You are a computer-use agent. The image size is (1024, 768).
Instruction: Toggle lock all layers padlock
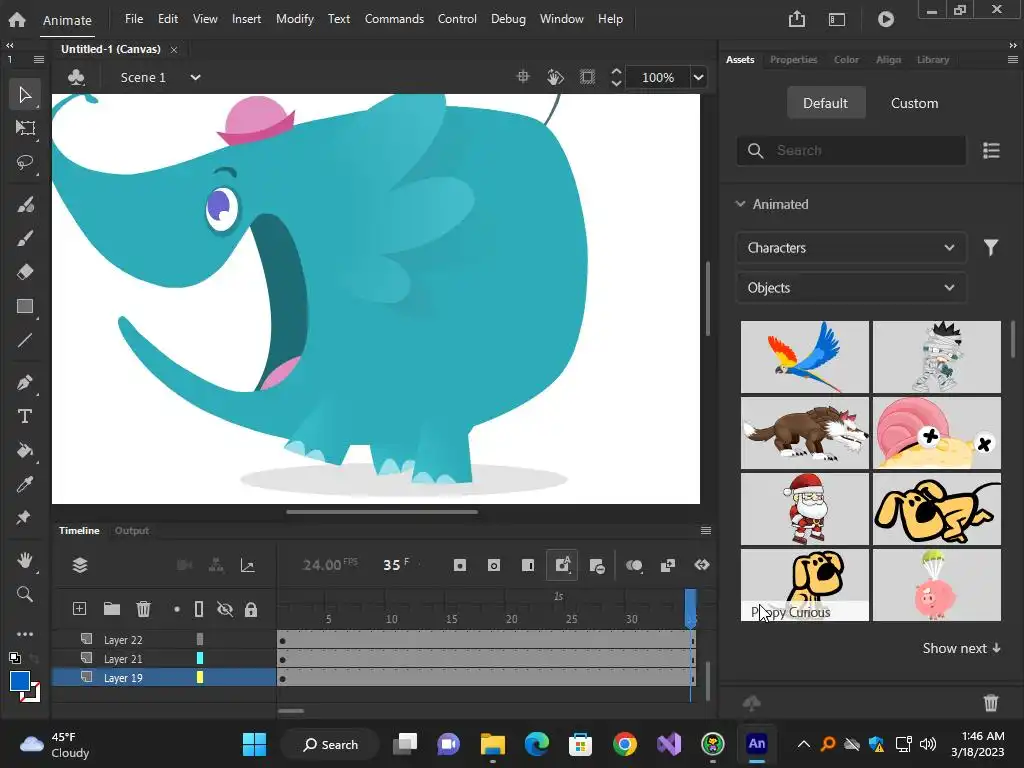click(x=251, y=609)
